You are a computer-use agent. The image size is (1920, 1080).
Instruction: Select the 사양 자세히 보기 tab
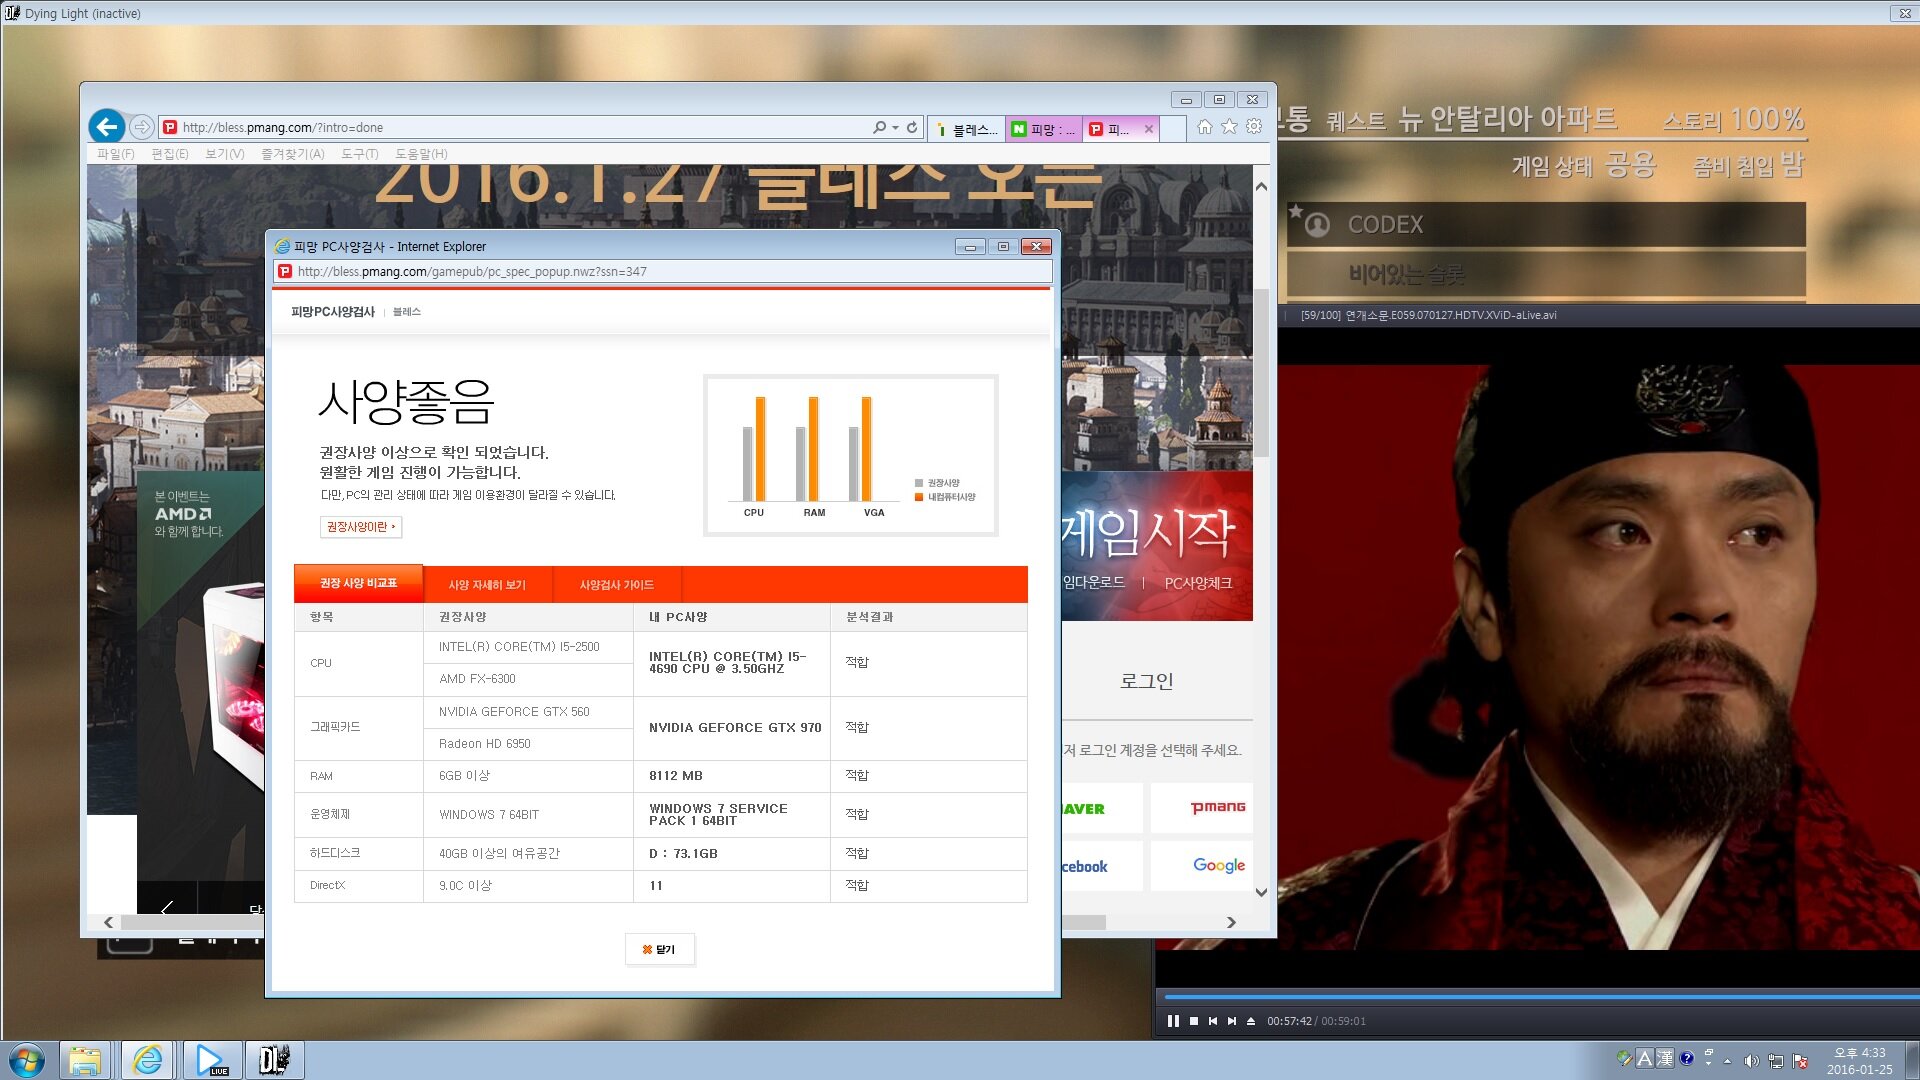(487, 585)
